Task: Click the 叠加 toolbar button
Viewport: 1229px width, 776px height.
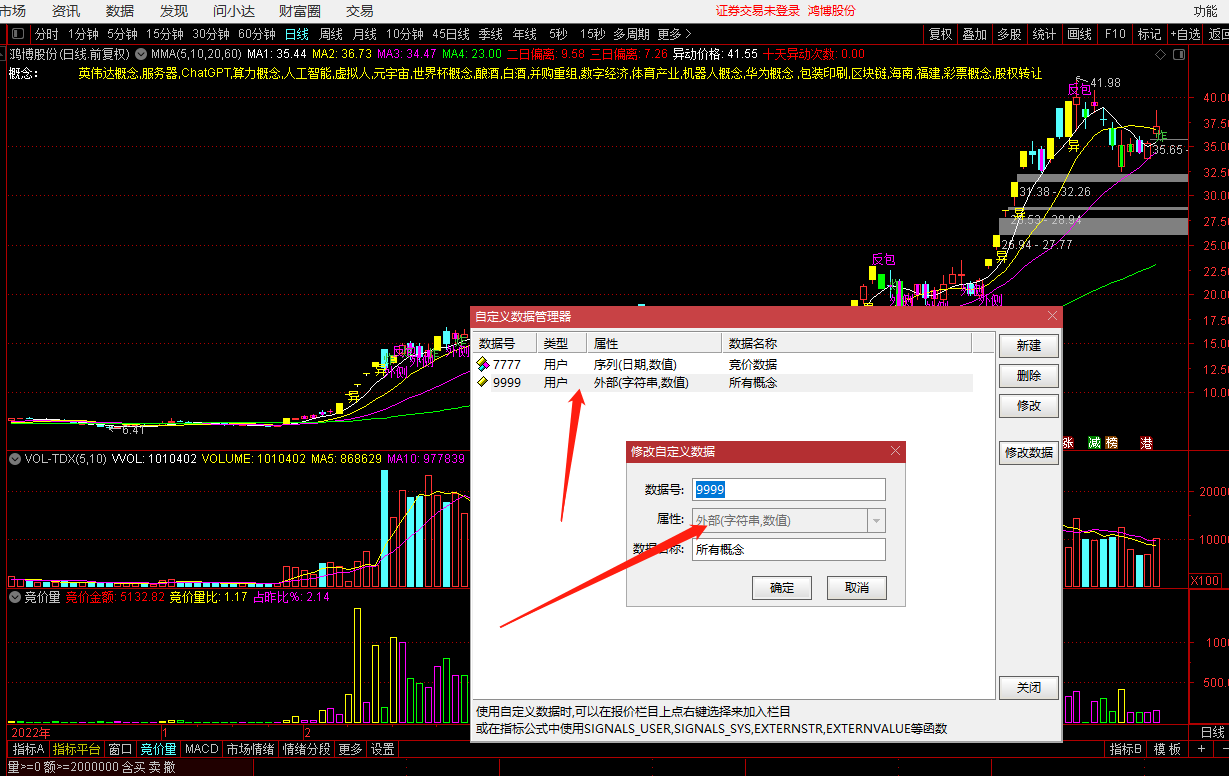Action: (974, 34)
